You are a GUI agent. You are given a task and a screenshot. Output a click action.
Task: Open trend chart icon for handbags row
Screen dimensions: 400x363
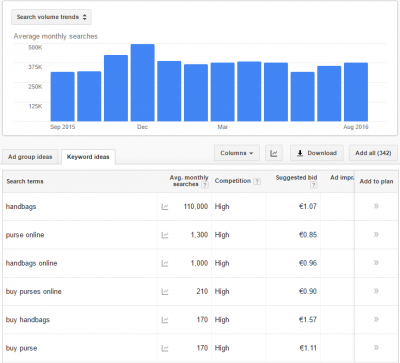(x=165, y=207)
